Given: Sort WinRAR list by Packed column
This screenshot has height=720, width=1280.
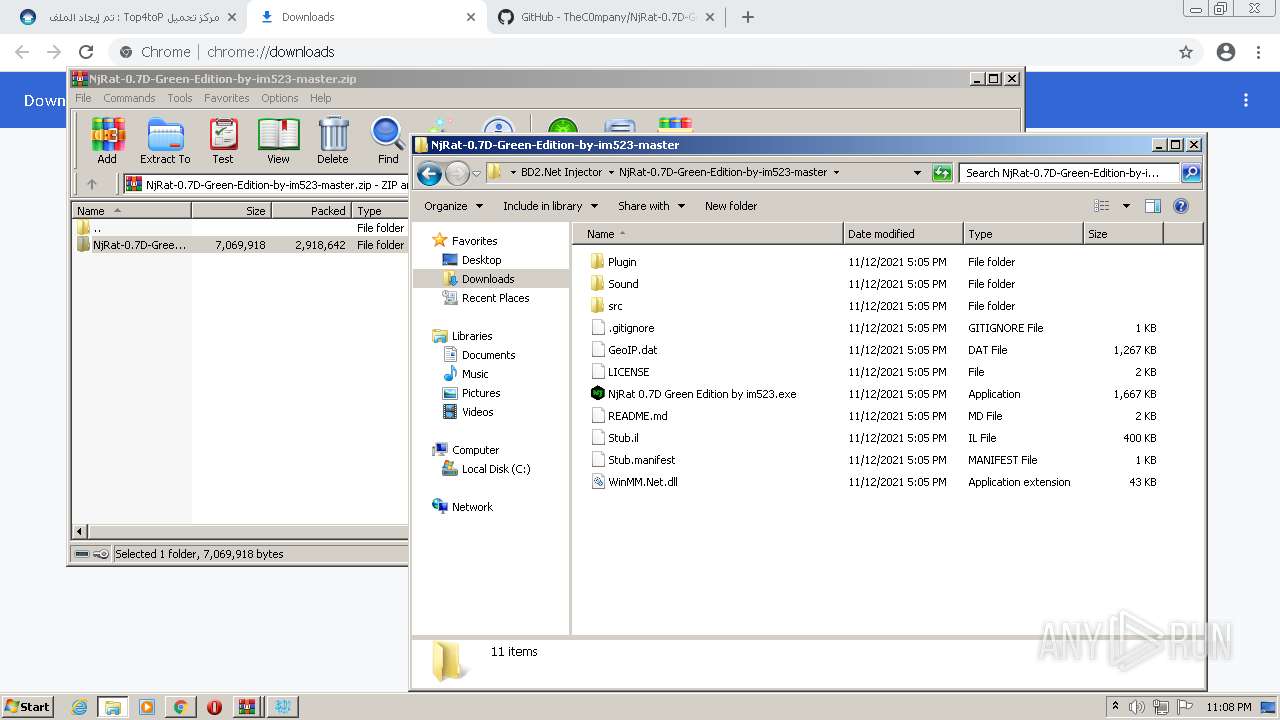Looking at the screenshot, I should click(x=311, y=211).
